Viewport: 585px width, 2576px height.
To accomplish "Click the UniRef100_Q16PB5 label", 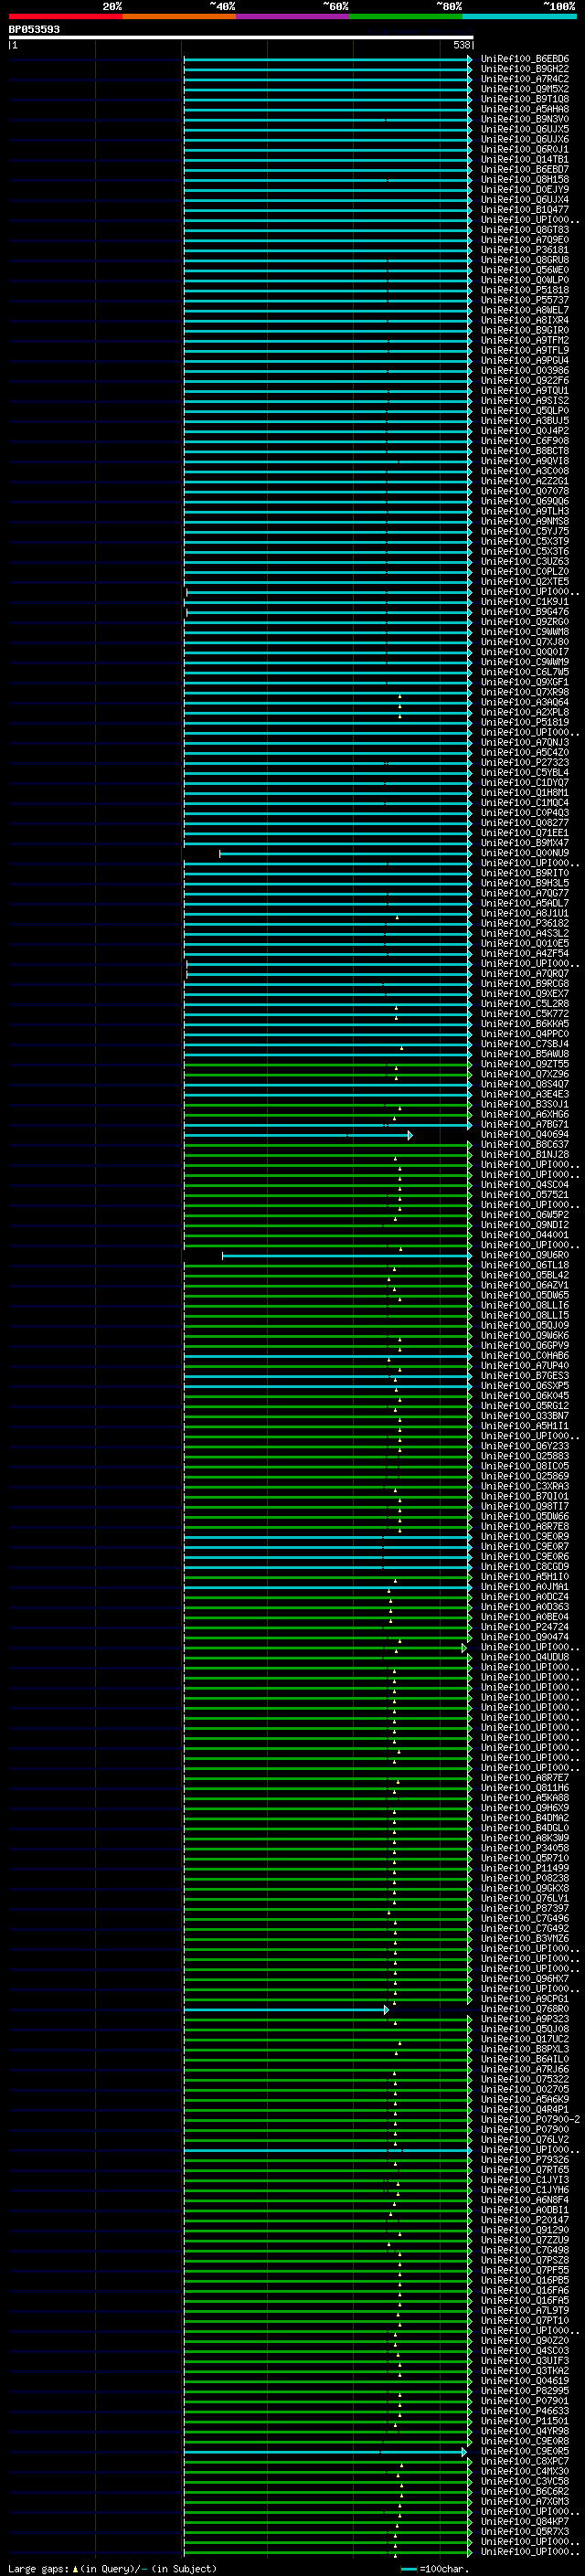I will 525,2280.
